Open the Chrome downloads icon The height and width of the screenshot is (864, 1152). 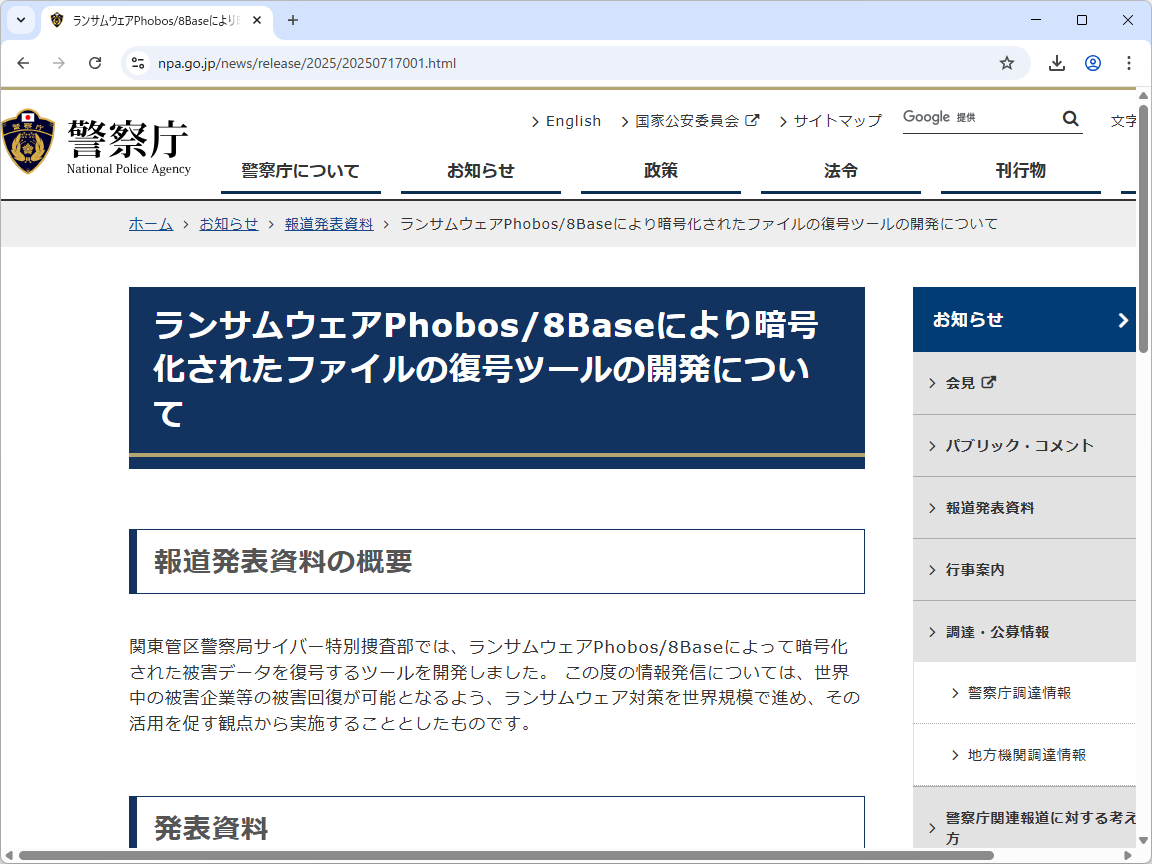point(1056,62)
